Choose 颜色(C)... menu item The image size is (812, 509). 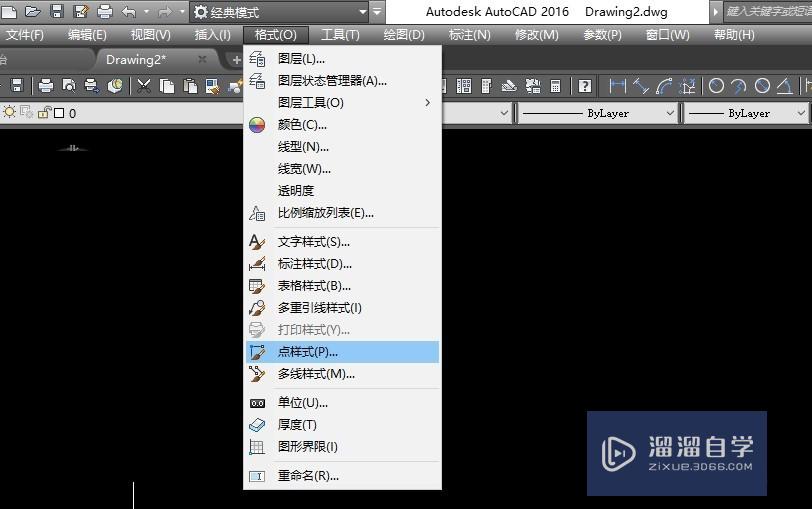pos(342,125)
